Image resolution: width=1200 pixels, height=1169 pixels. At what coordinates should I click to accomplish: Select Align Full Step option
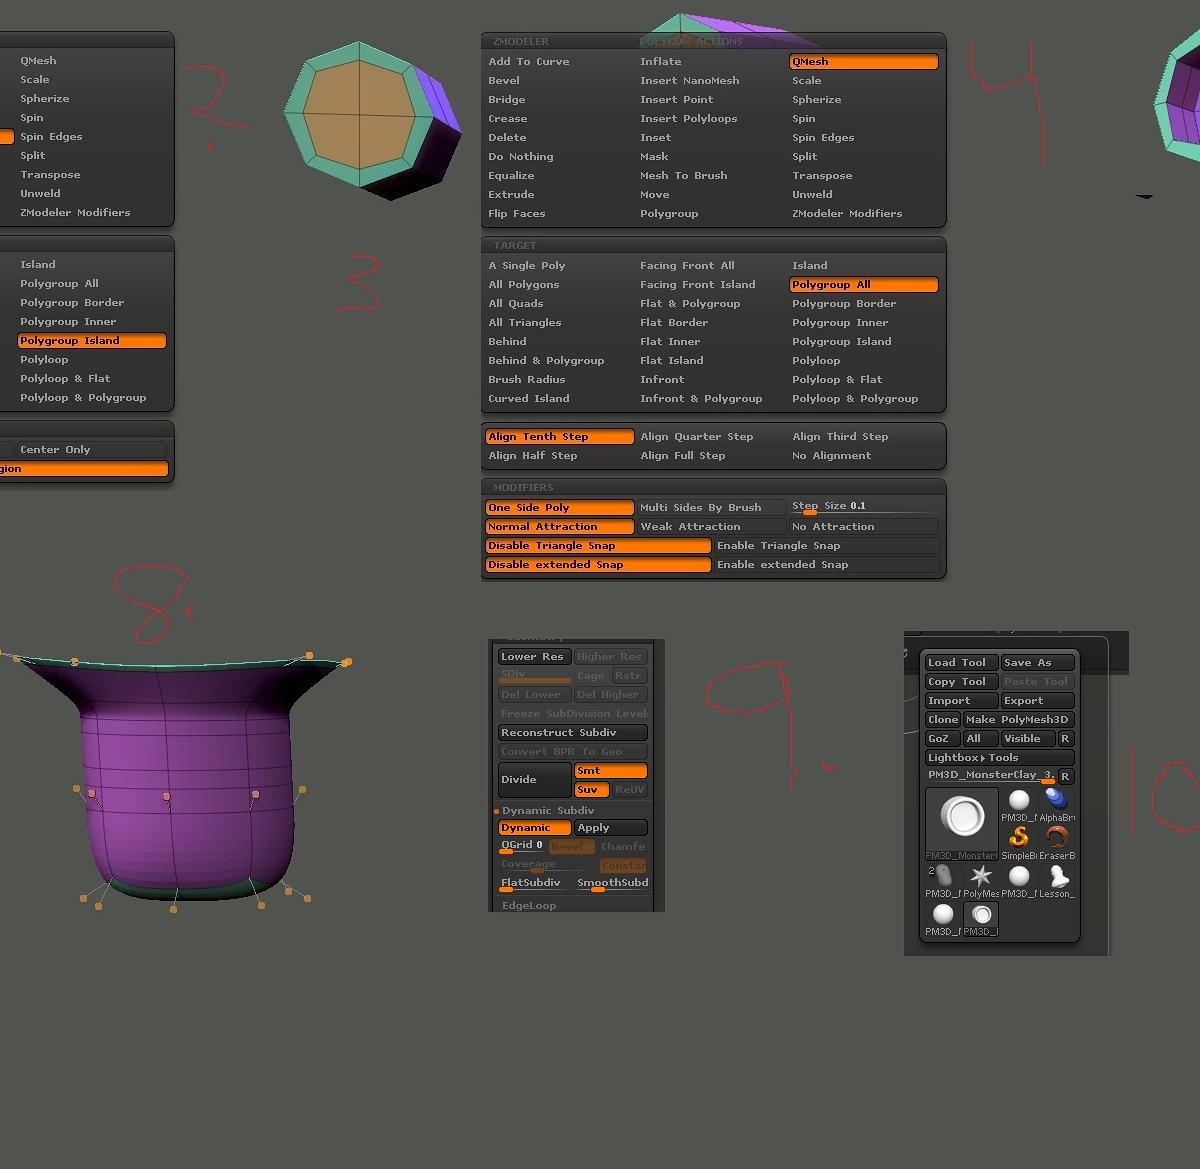(x=711, y=456)
